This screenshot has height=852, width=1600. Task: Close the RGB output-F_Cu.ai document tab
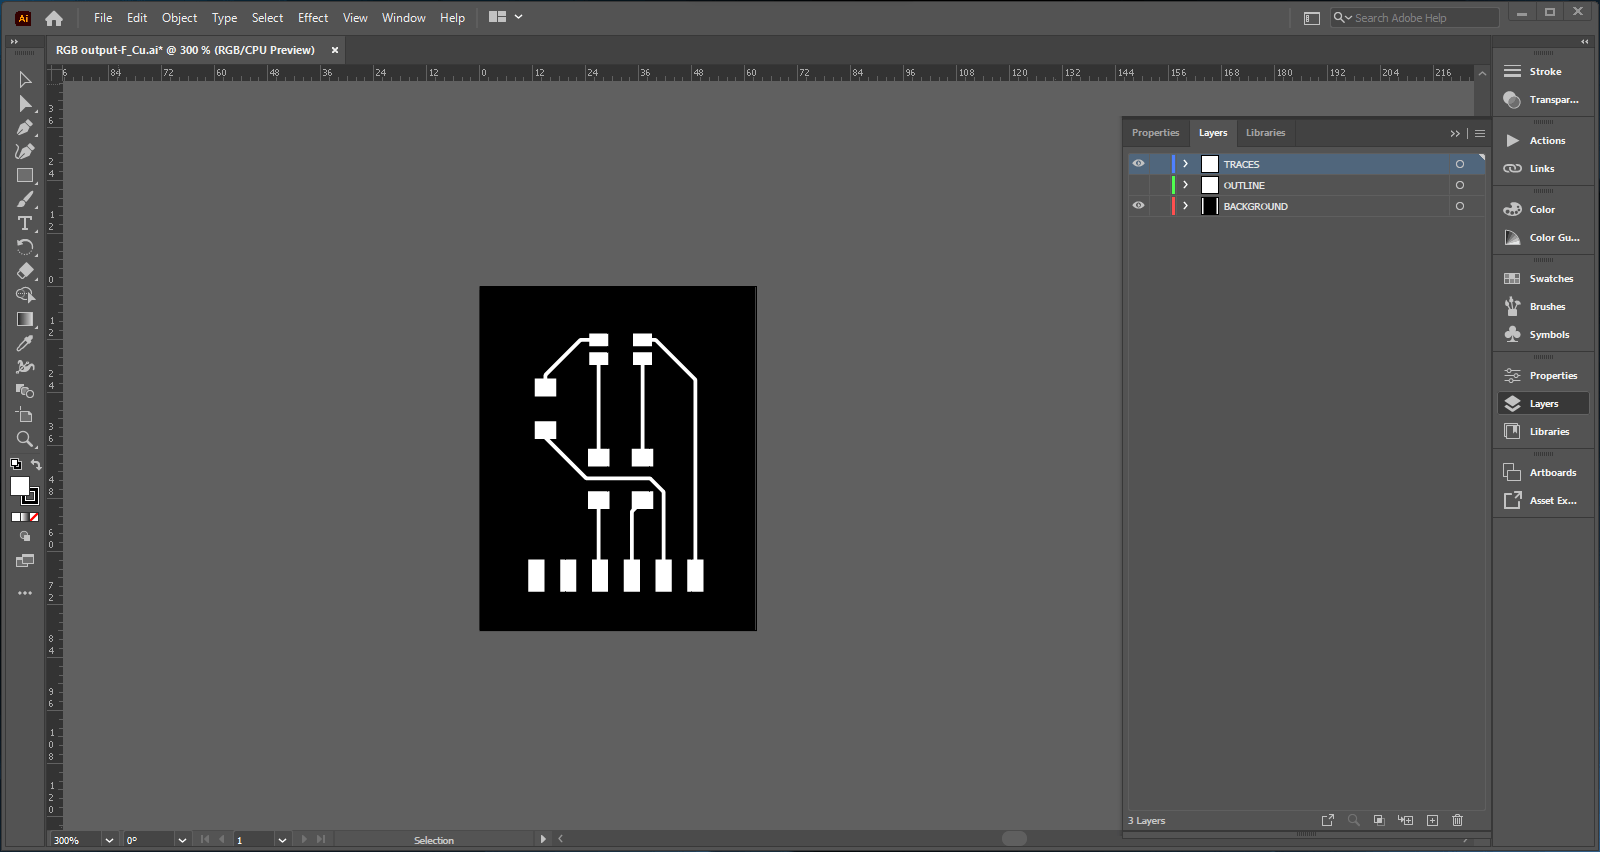[x=335, y=50]
